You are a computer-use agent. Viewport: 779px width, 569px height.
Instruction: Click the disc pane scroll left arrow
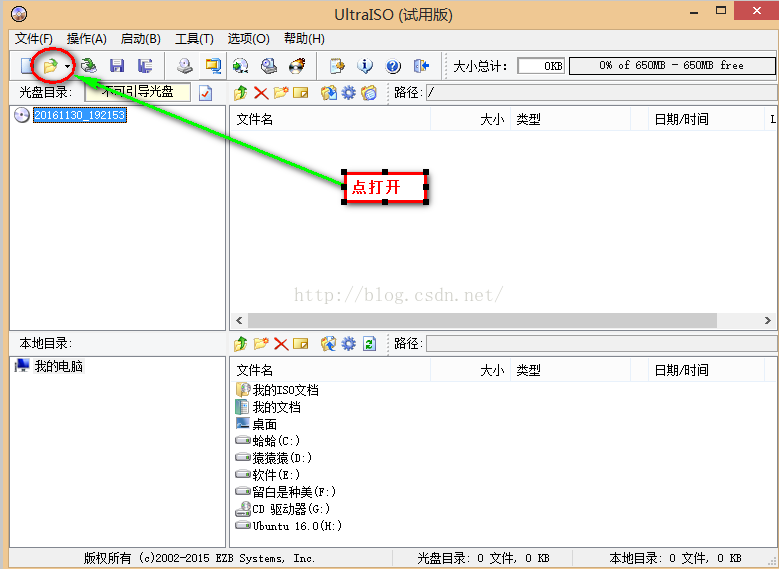pos(239,321)
